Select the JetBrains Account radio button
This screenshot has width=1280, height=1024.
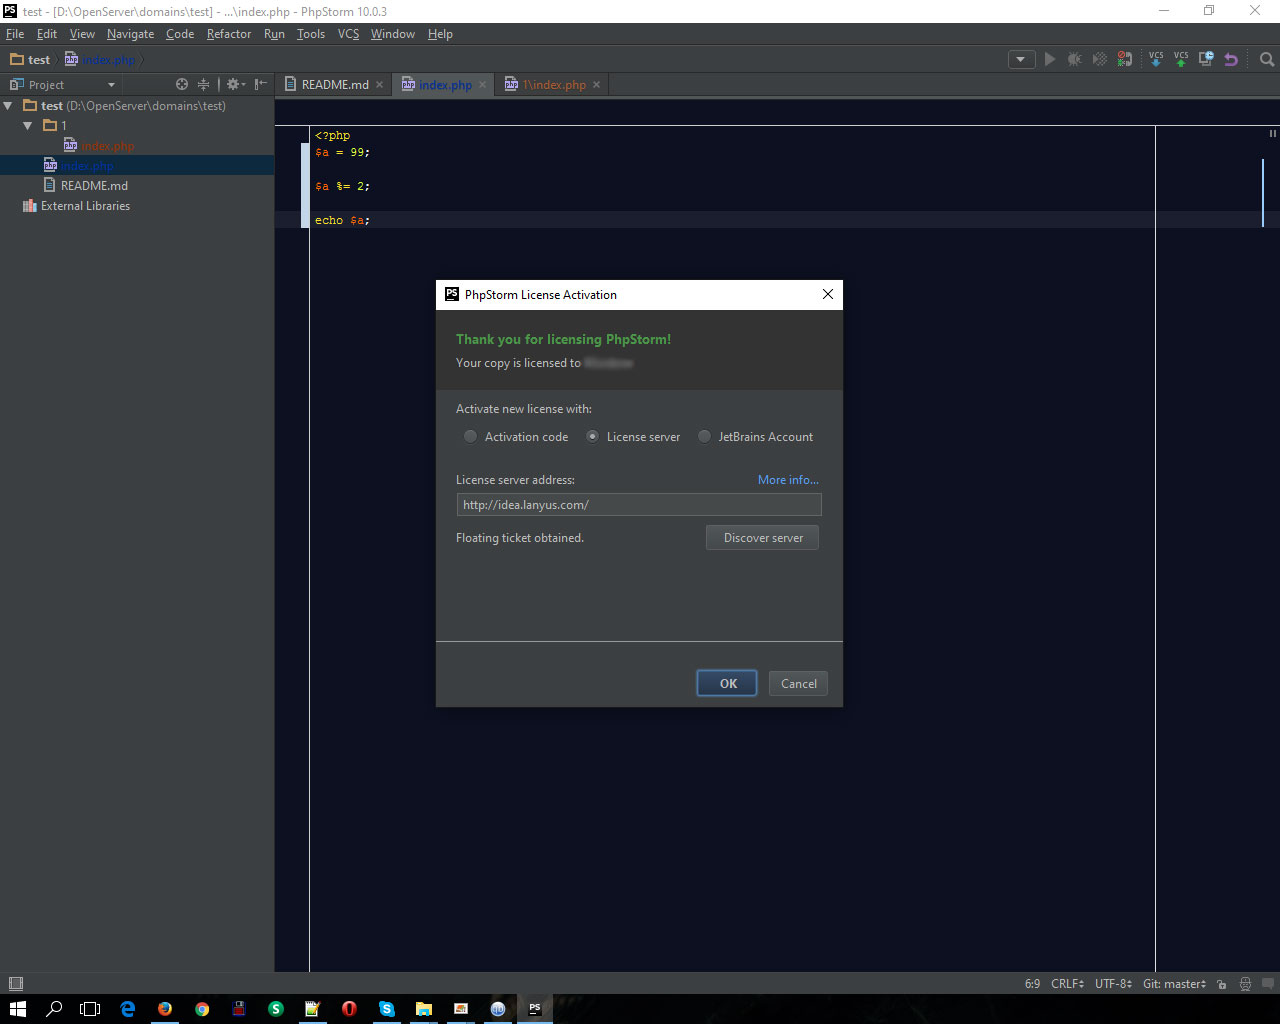coord(704,437)
